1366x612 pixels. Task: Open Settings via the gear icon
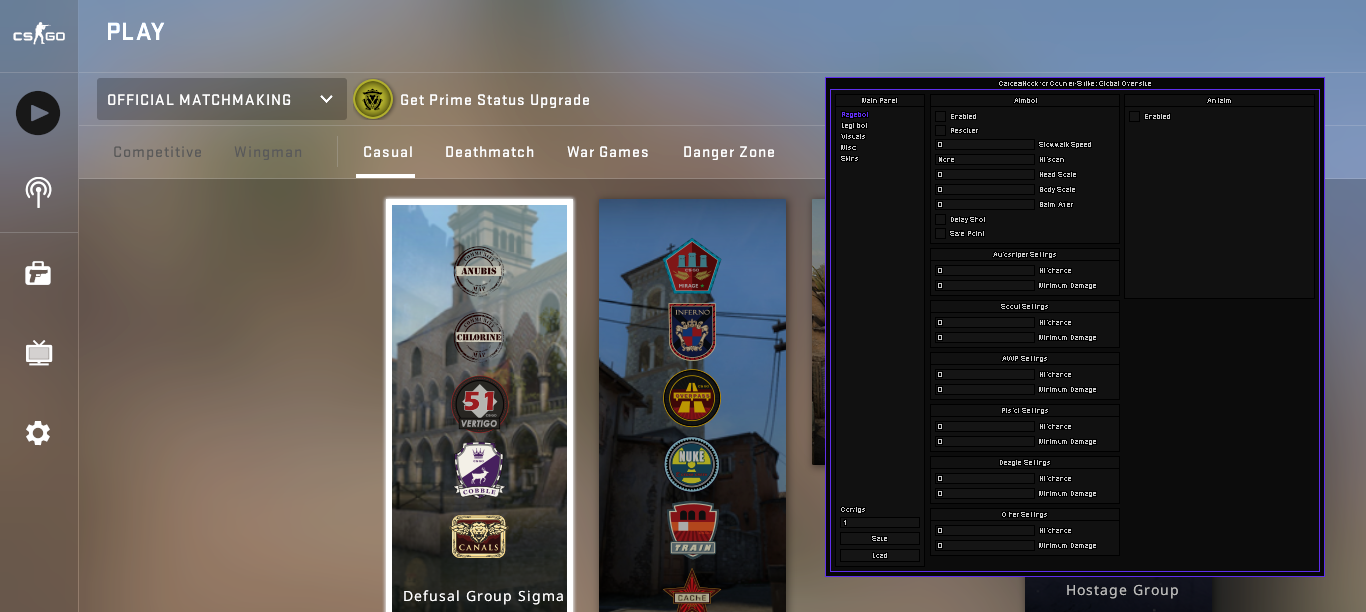pyautogui.click(x=38, y=433)
